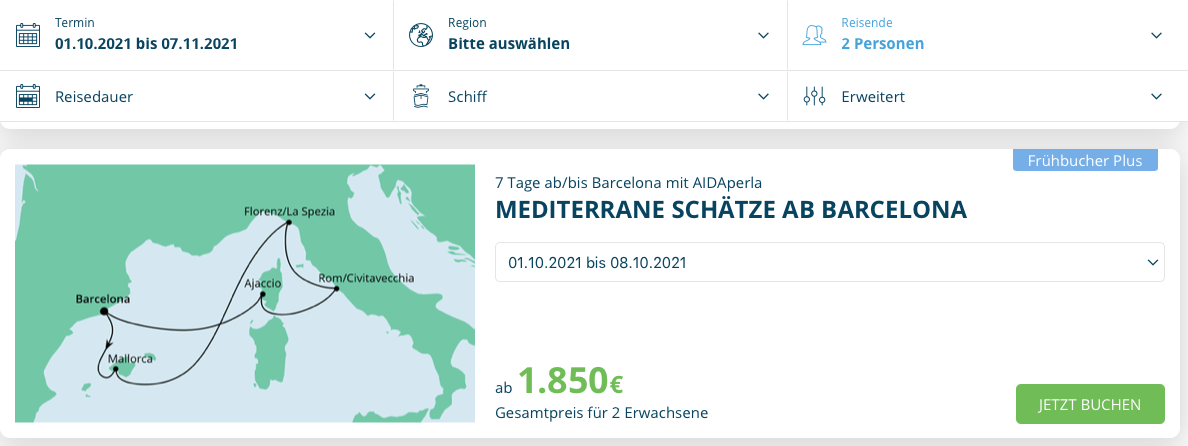Click the Reisedauer calendar icon
The height and width of the screenshot is (446, 1188).
[x=28, y=97]
